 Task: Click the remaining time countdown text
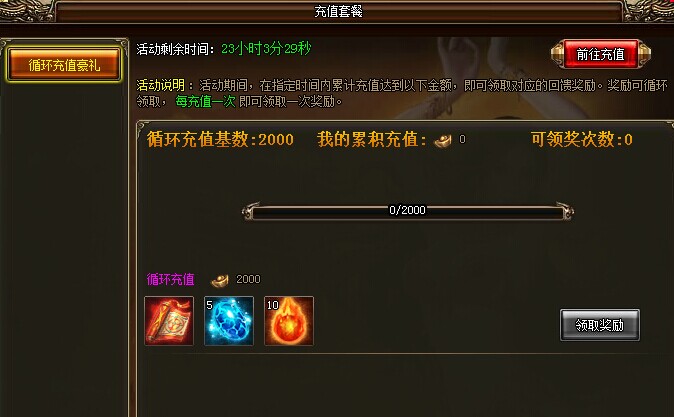coord(266,49)
